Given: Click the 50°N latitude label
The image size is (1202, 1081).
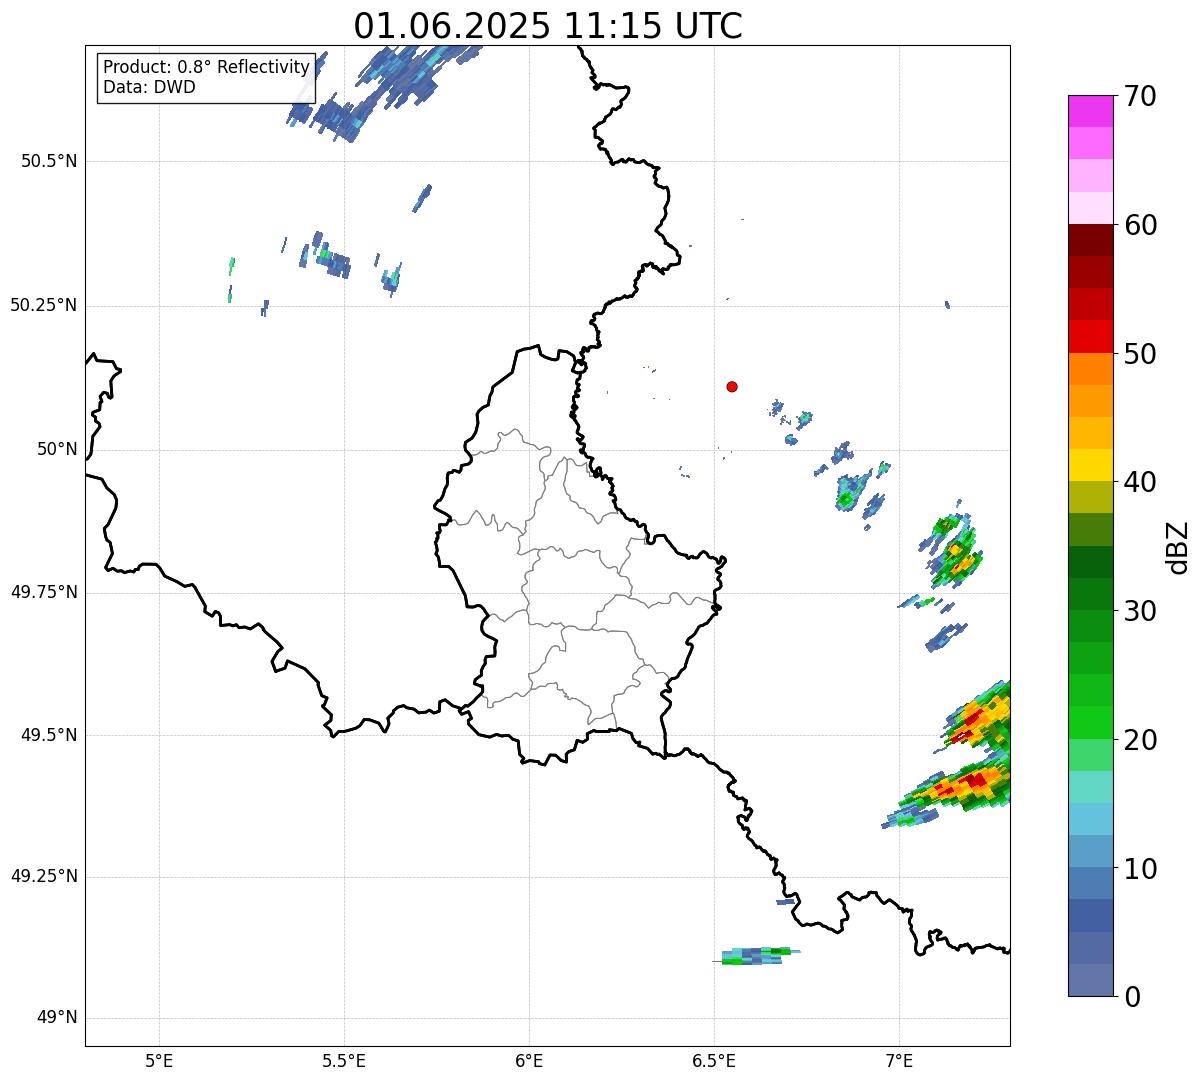Looking at the screenshot, I should click(57, 449).
